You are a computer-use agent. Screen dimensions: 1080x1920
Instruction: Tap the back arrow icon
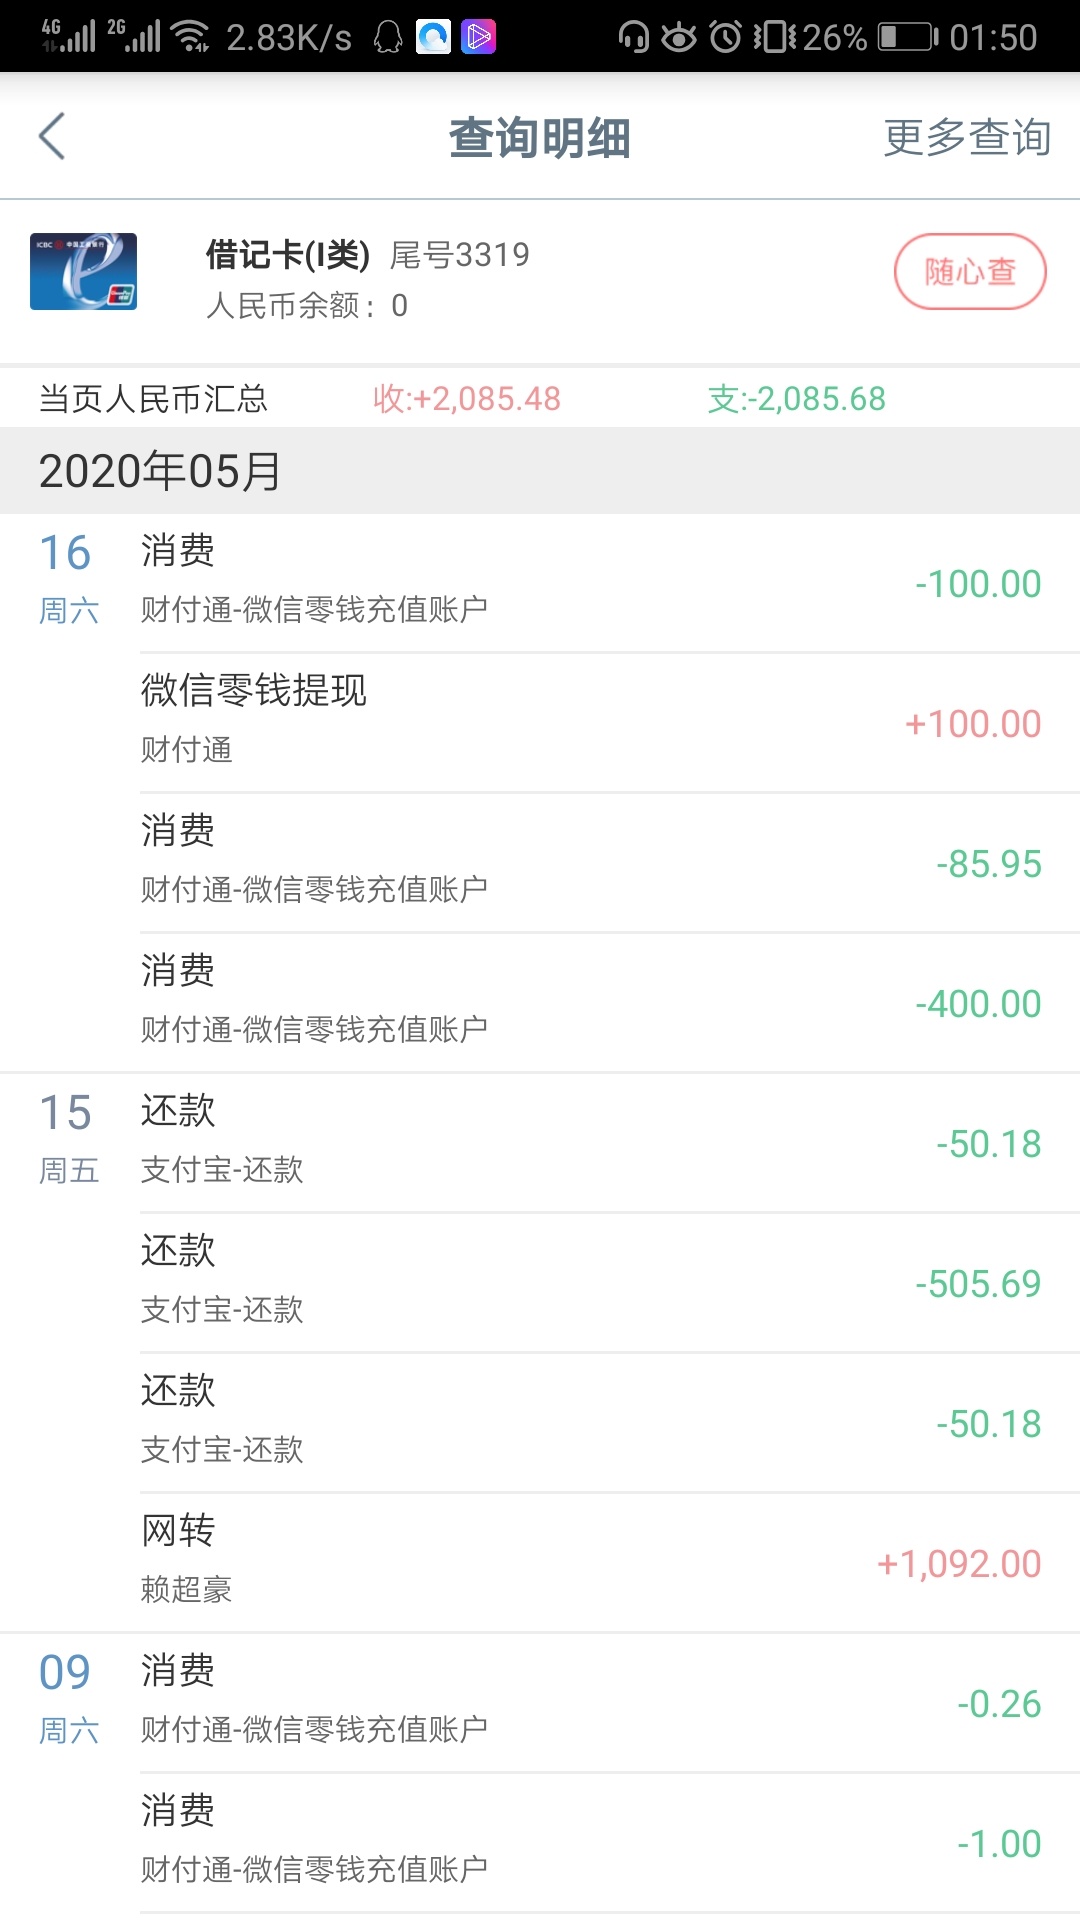(52, 136)
